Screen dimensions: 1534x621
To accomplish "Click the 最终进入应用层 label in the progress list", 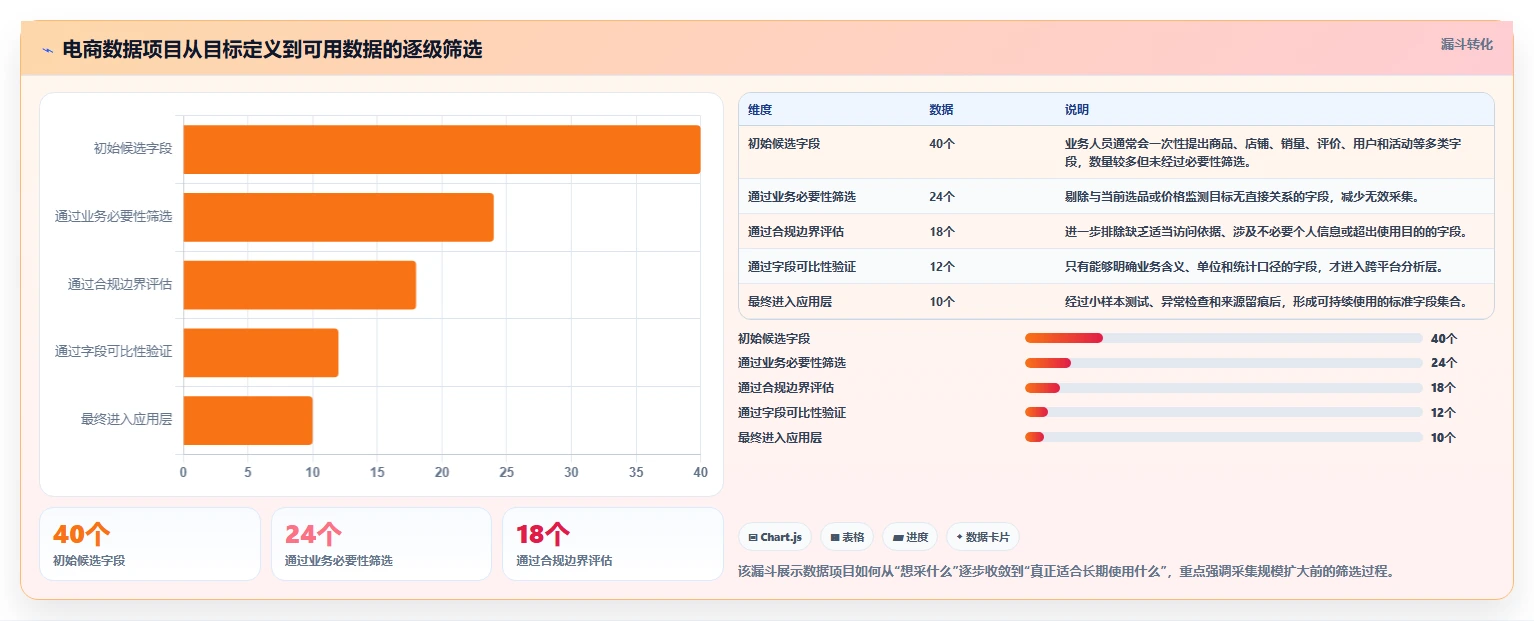I will click(780, 437).
